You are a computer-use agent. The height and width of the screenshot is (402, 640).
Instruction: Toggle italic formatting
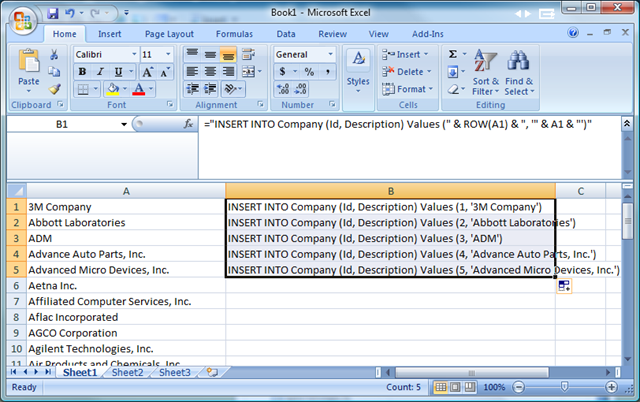click(x=100, y=72)
